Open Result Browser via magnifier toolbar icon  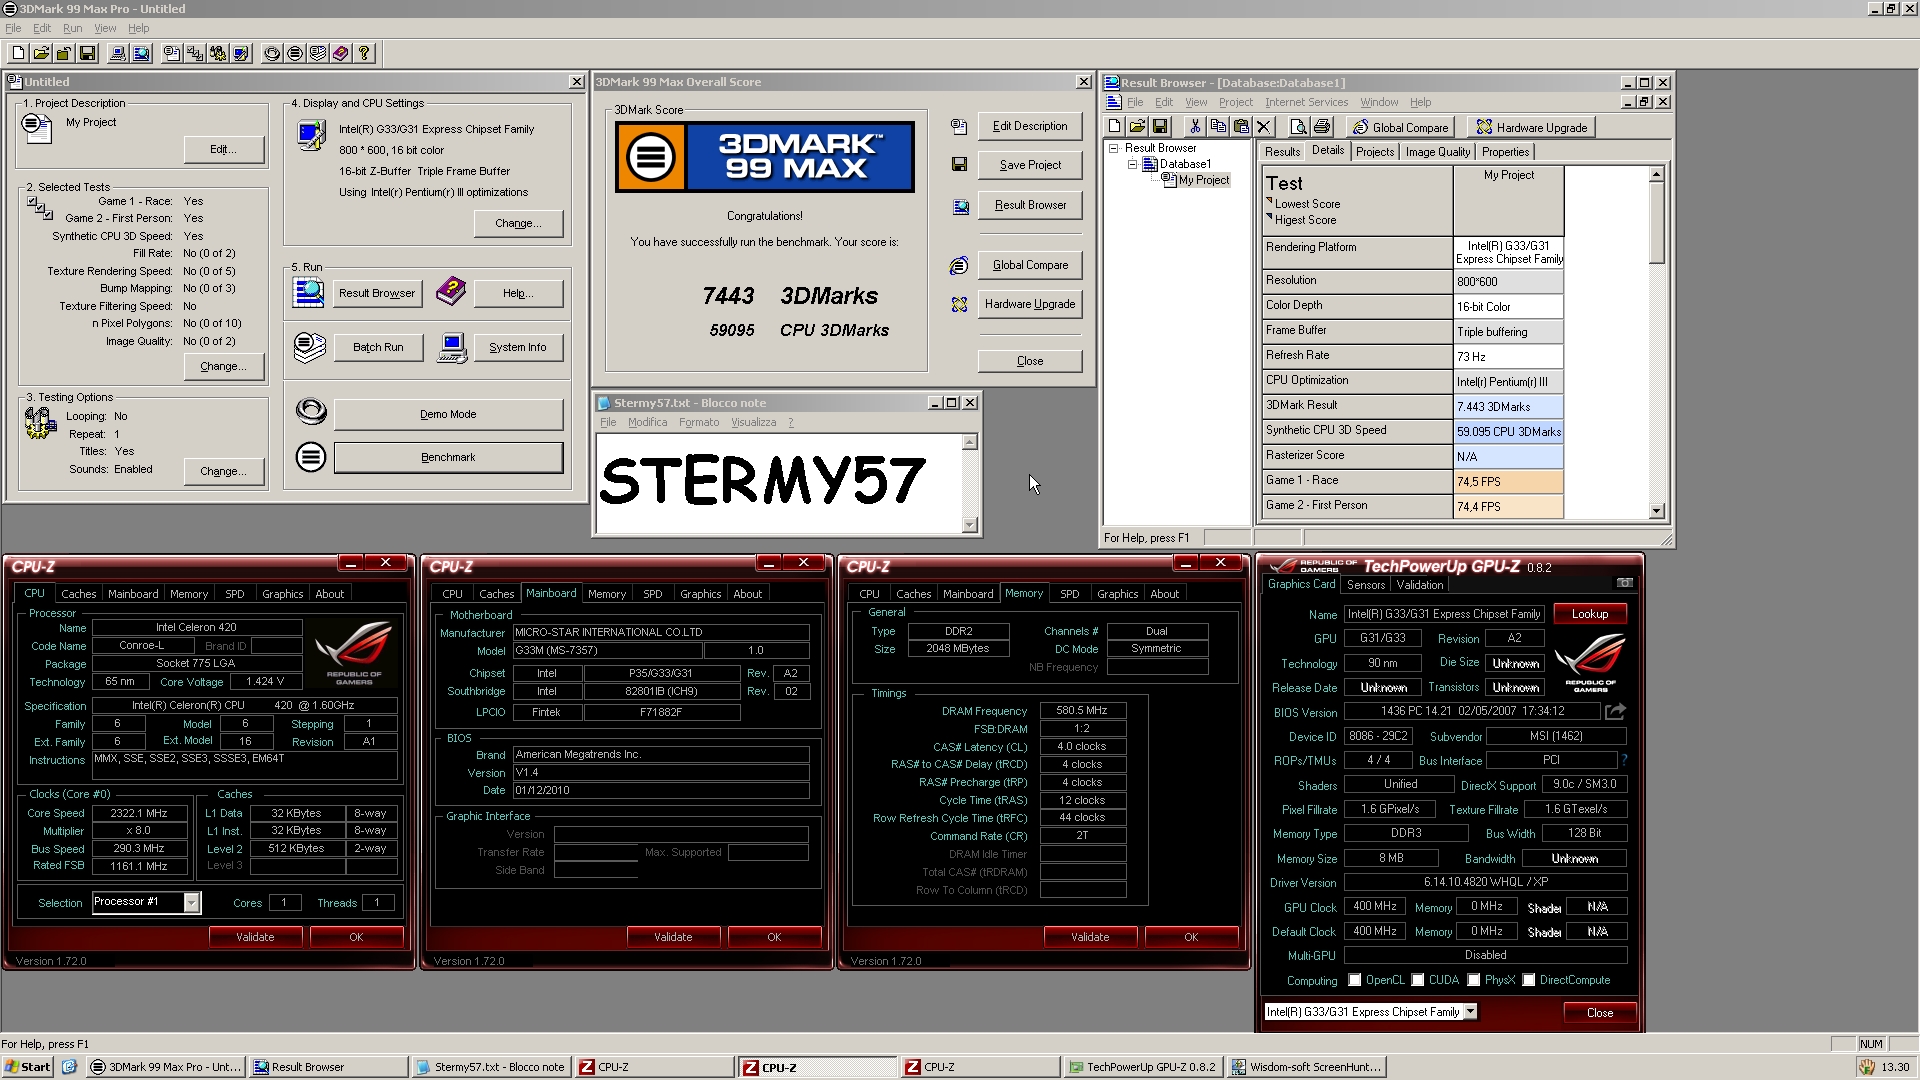pyautogui.click(x=141, y=54)
